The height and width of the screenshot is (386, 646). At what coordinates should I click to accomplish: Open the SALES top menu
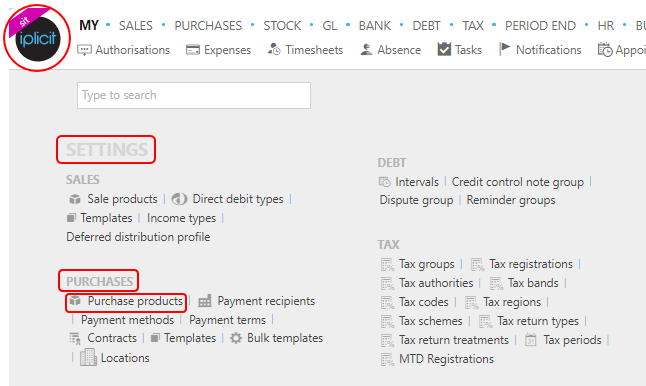tap(136, 26)
